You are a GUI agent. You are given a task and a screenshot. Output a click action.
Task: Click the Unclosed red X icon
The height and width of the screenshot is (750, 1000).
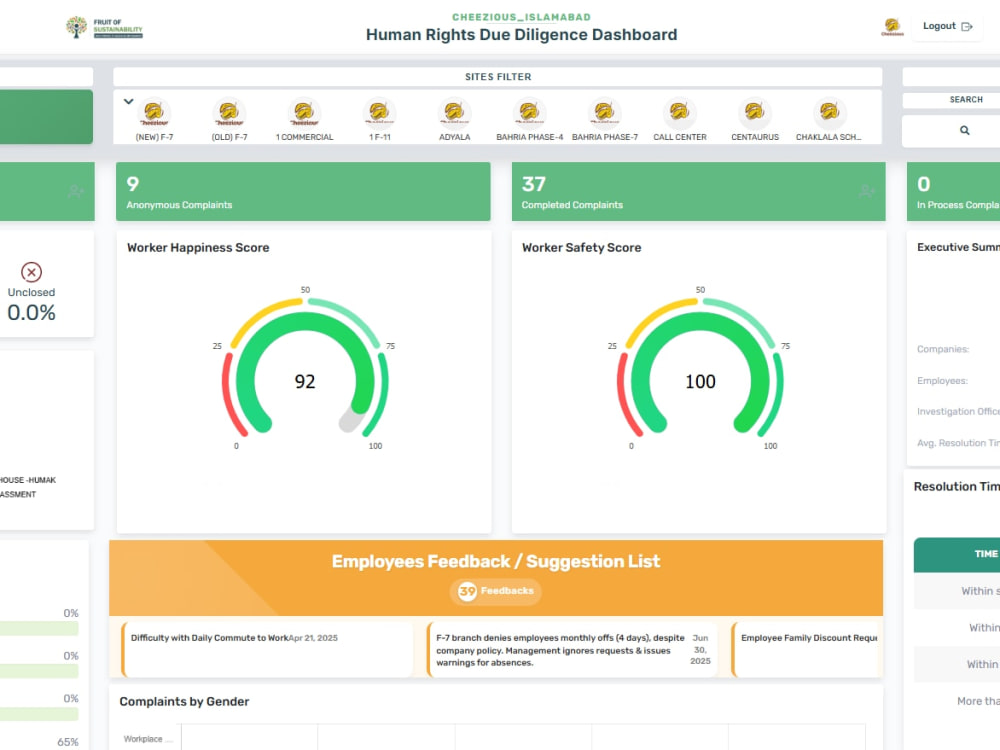[x=31, y=272]
